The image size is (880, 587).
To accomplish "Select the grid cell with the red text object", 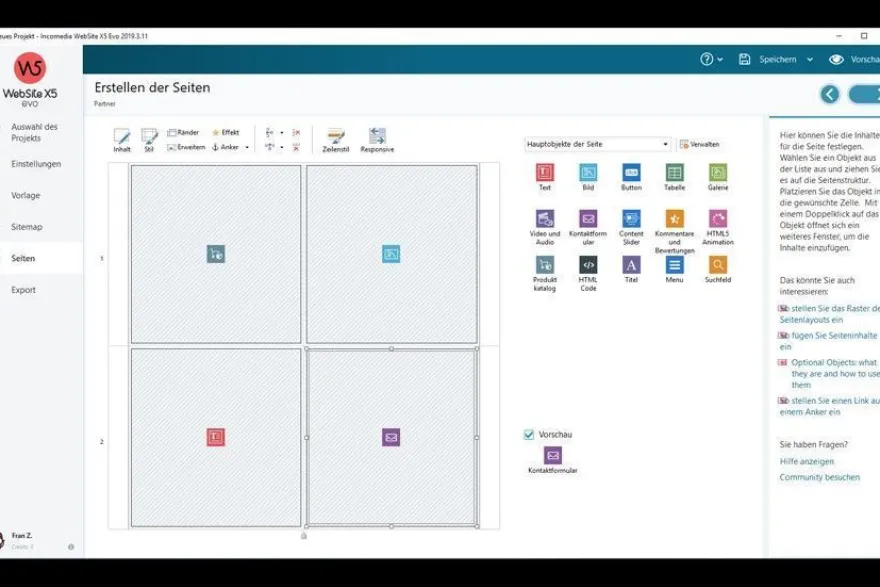I will pos(216,437).
